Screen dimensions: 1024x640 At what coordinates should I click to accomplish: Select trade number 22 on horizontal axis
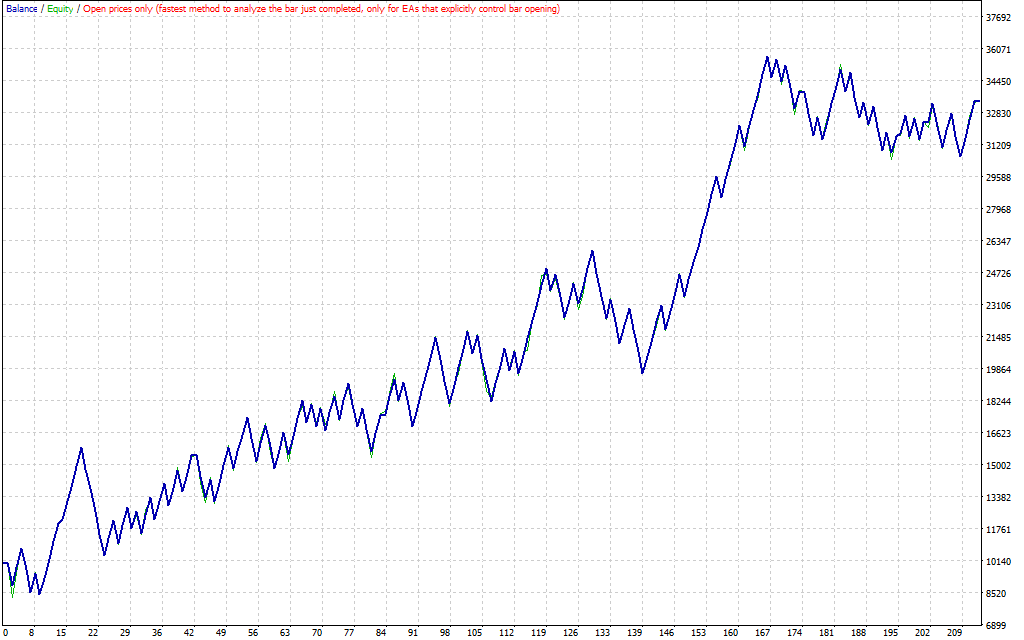coord(93,633)
